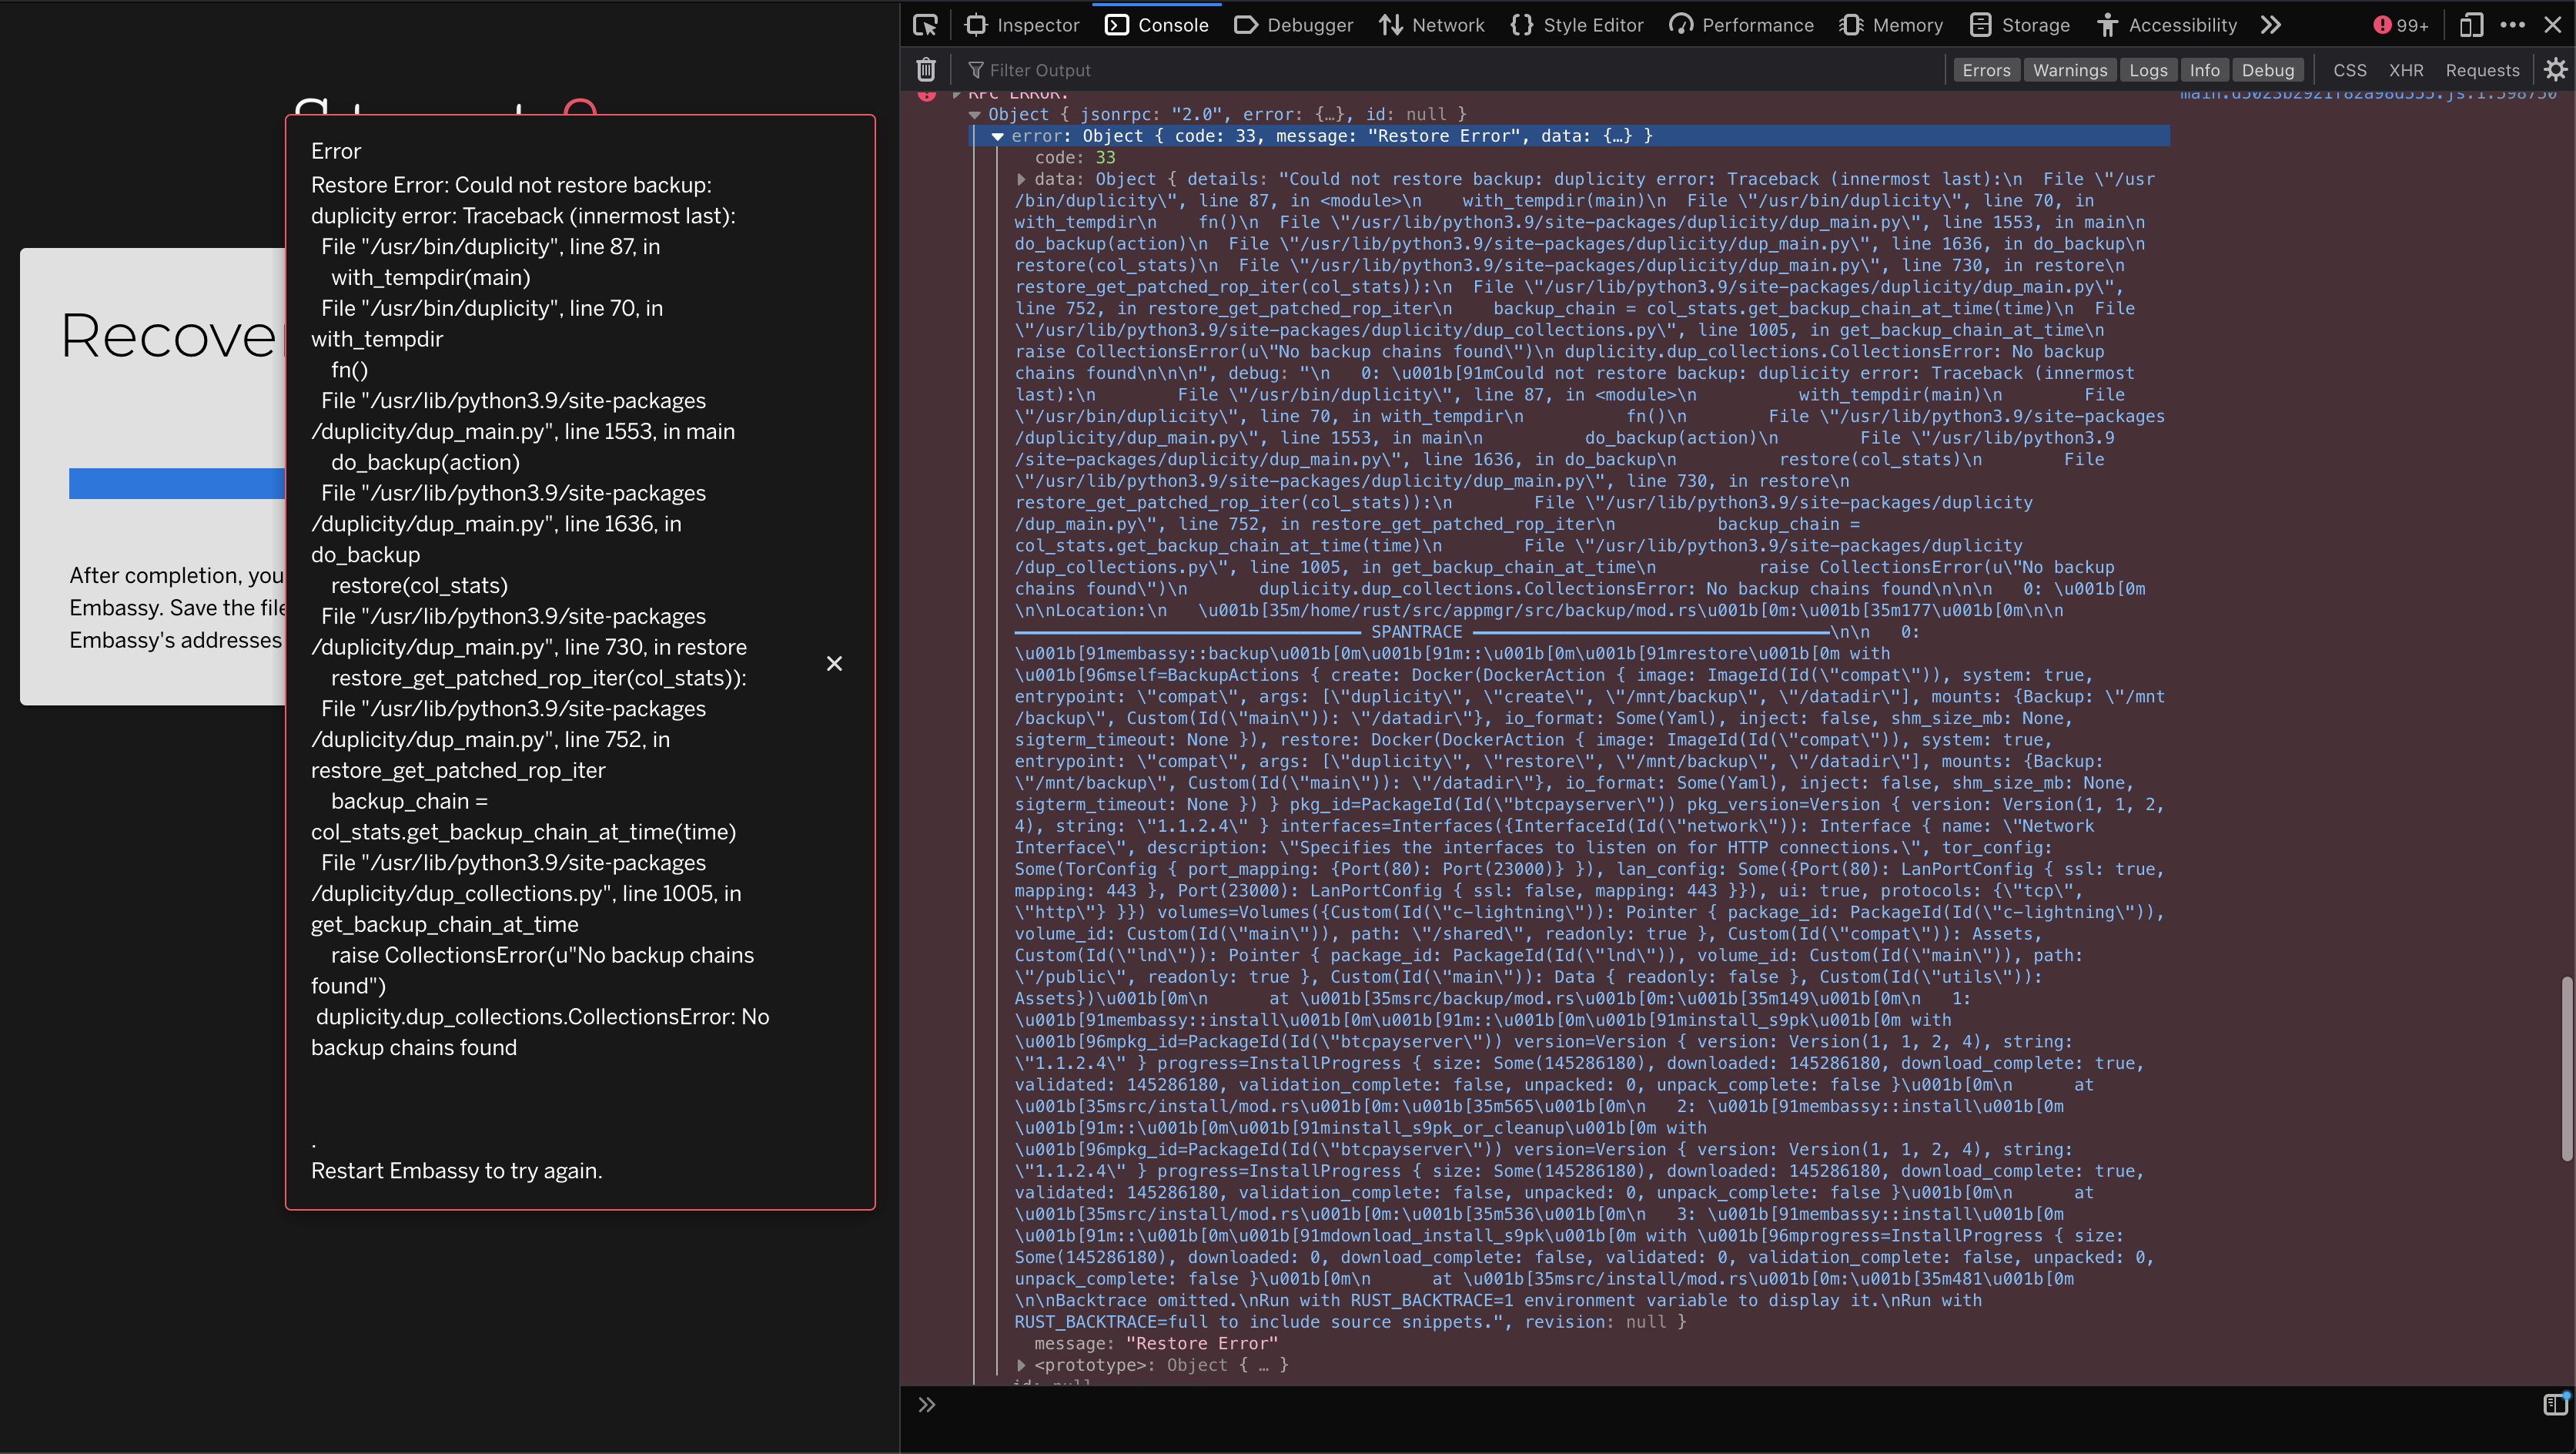Toggle the Warnings log filter
Image resolution: width=2576 pixels, height=1454 pixels.
click(x=2070, y=69)
